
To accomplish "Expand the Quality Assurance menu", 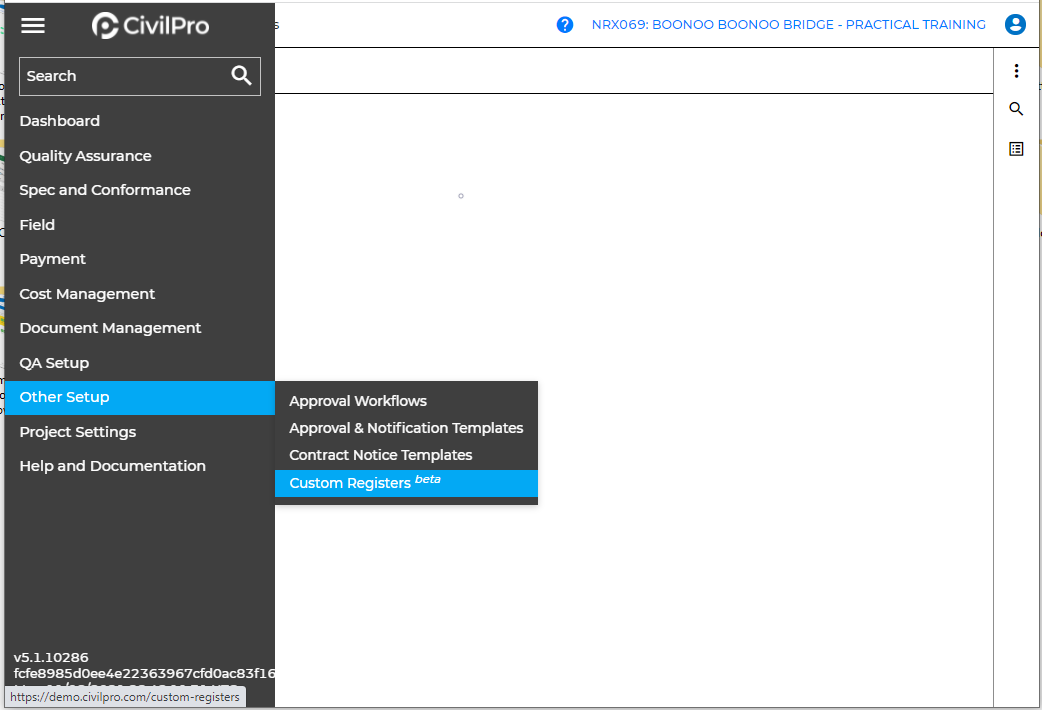I will tap(85, 156).
